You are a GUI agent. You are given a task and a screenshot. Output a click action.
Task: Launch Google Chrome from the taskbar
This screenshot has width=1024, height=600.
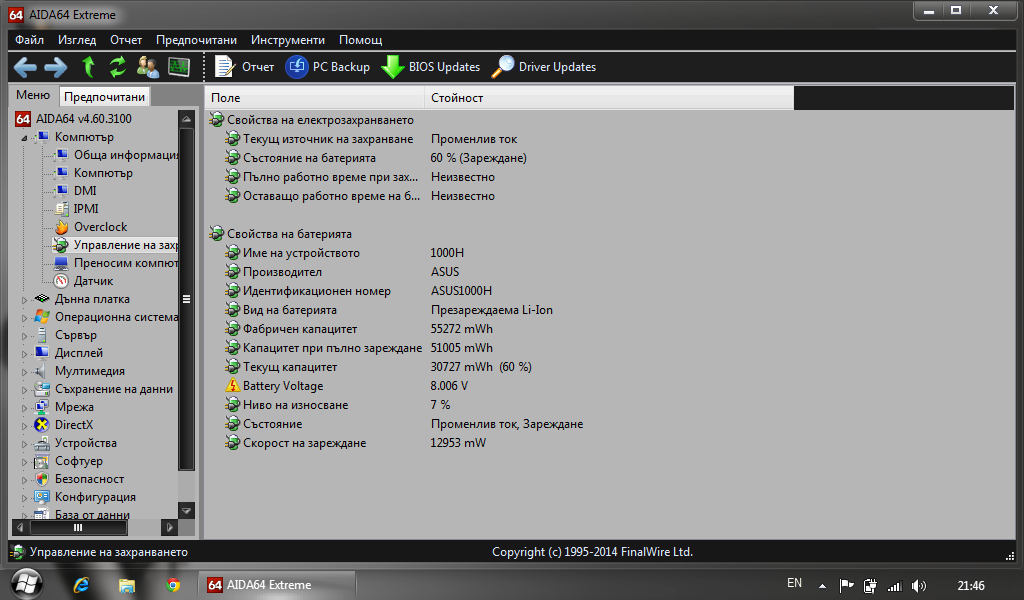coord(173,585)
